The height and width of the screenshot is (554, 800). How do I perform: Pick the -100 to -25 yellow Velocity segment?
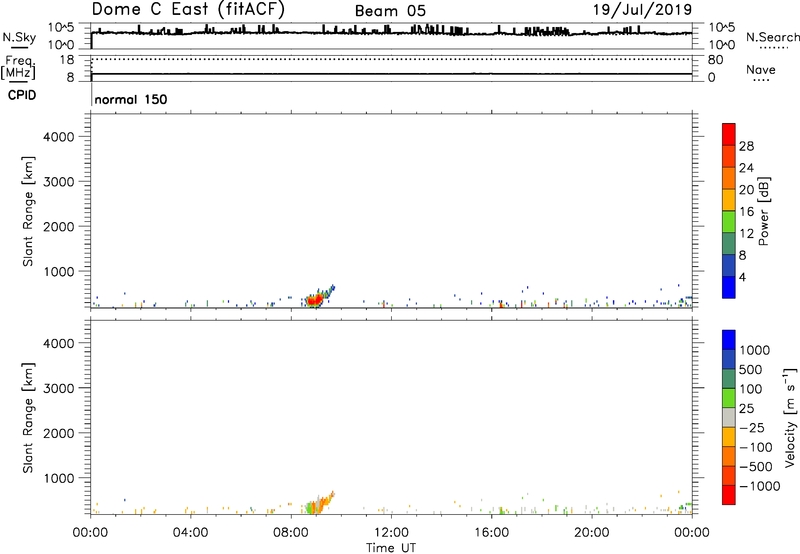coord(729,437)
